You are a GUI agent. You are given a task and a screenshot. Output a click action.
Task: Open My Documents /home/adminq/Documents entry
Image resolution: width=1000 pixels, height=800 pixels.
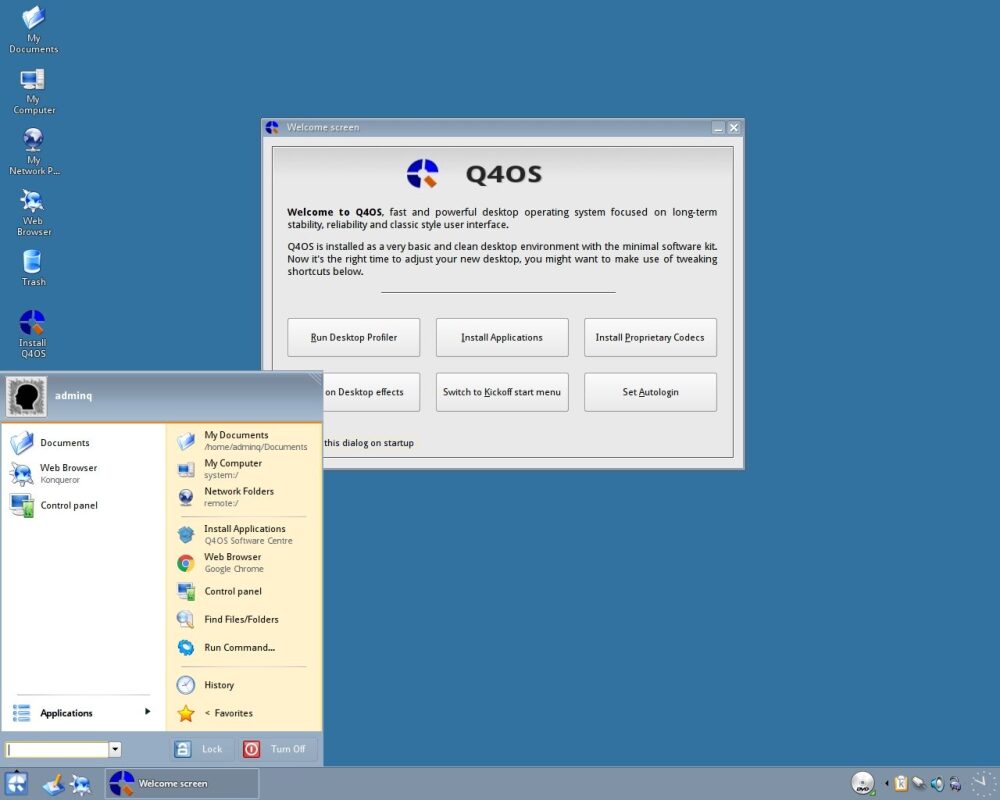pos(244,441)
